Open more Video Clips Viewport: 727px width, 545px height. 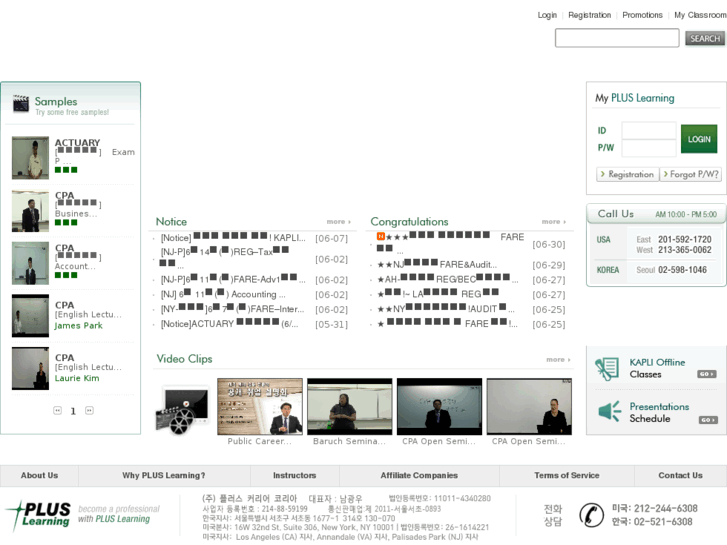pos(558,359)
